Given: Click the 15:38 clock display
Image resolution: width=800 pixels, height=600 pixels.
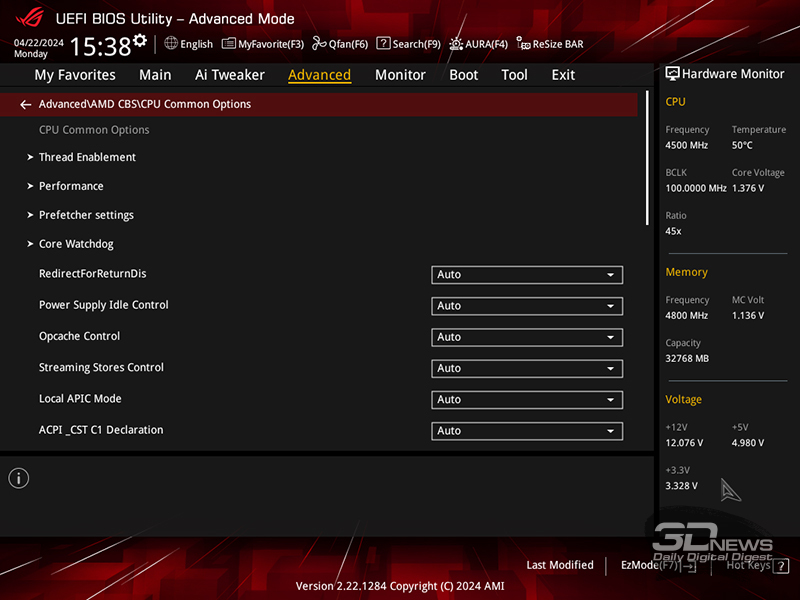Looking at the screenshot, I should [101, 46].
